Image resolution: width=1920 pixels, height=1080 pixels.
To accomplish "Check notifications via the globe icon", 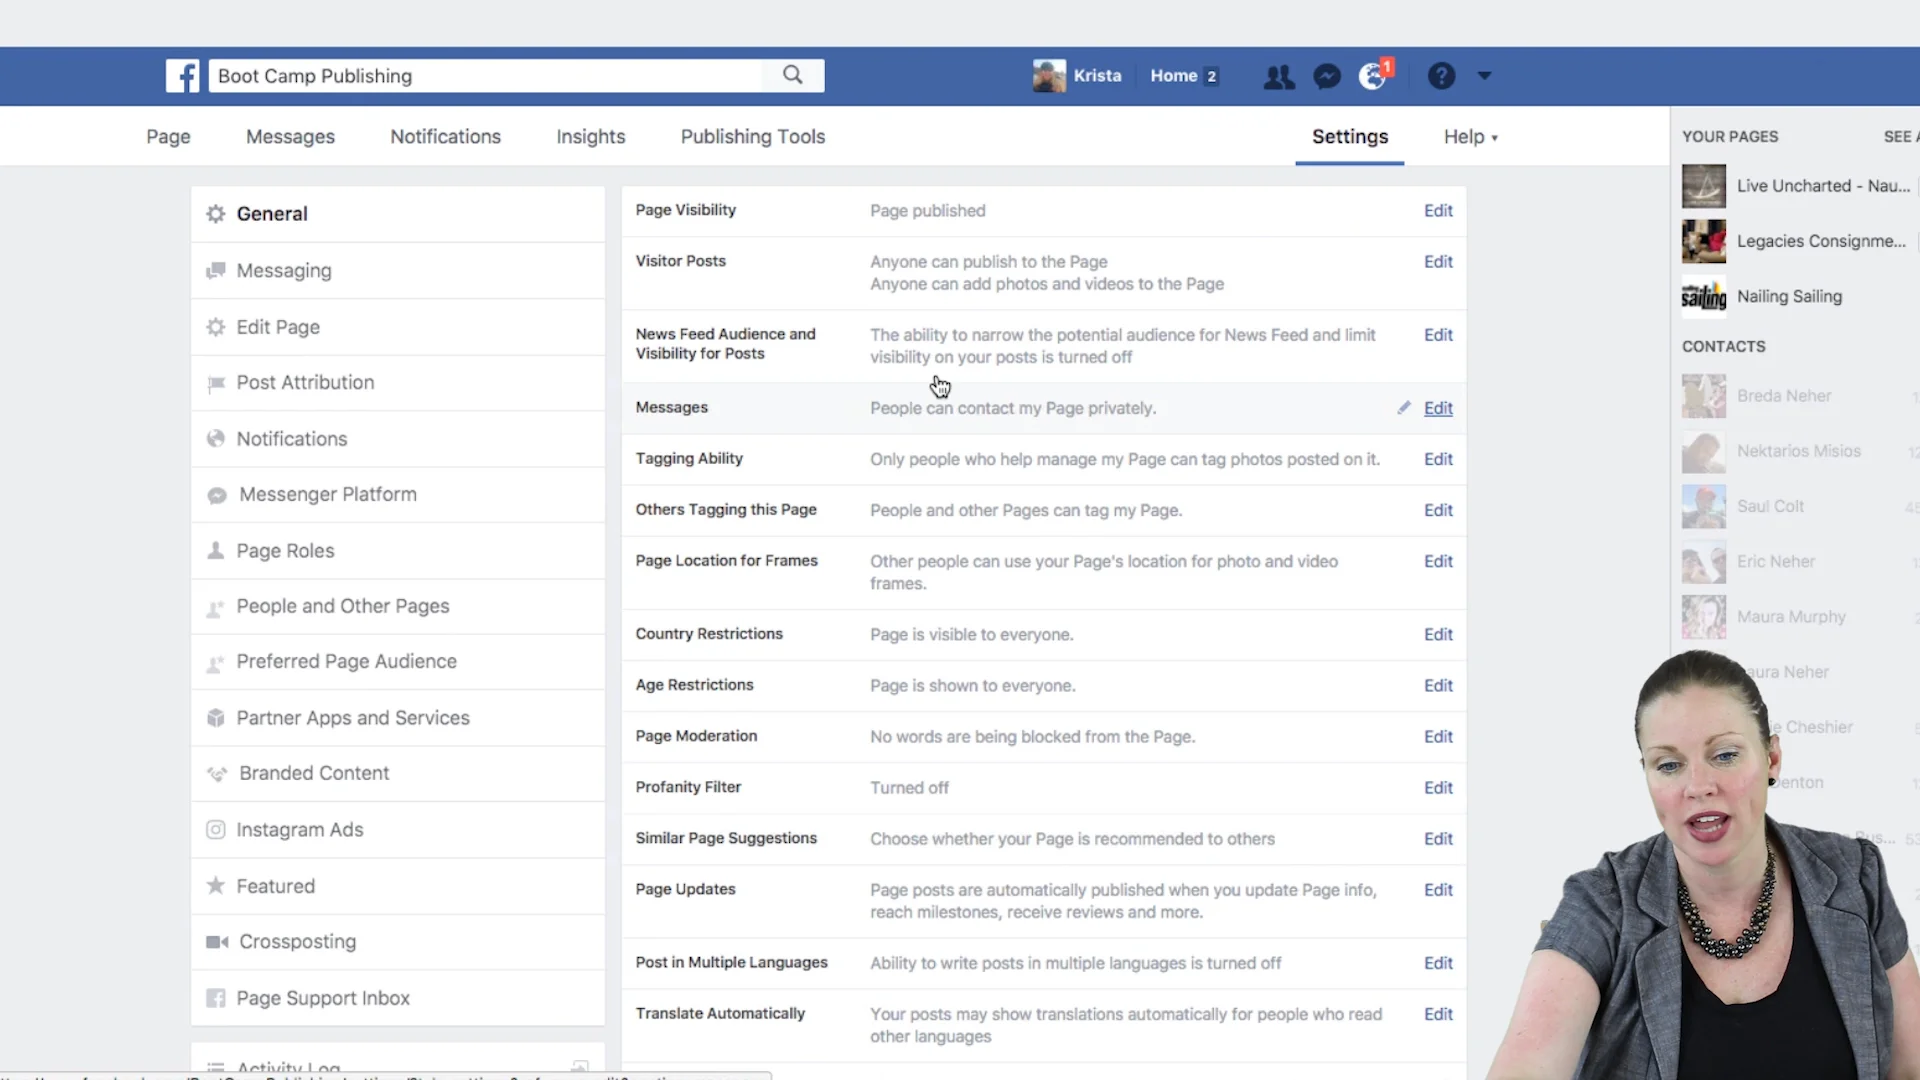I will pos(1372,75).
